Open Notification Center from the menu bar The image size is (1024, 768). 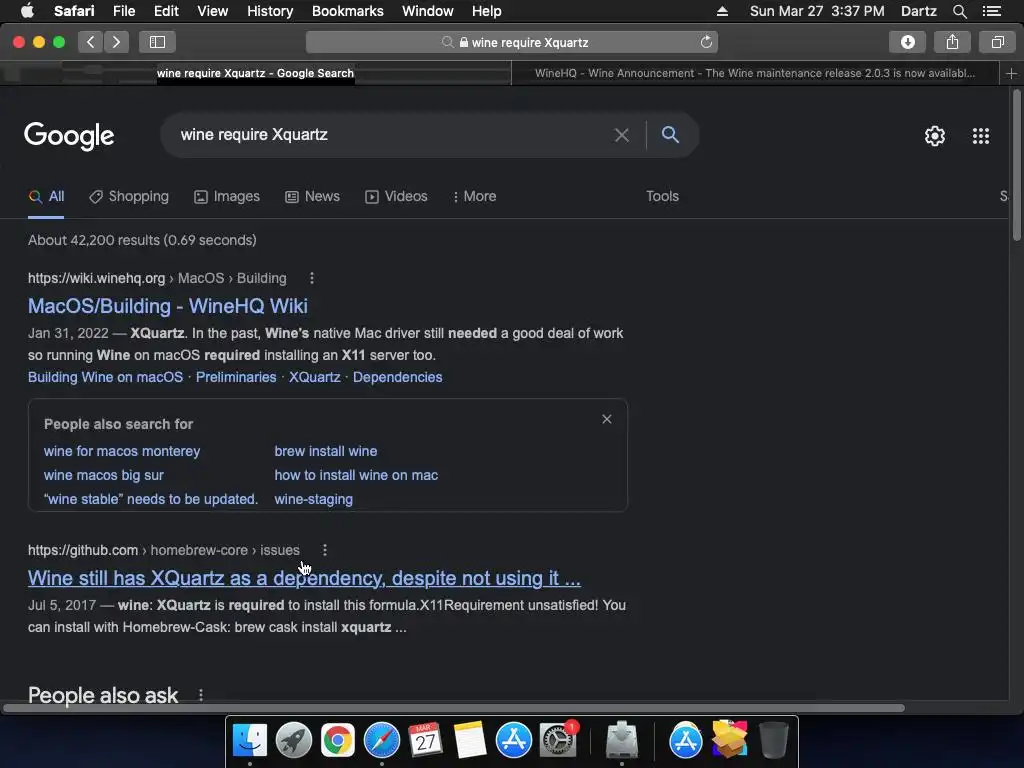point(992,11)
